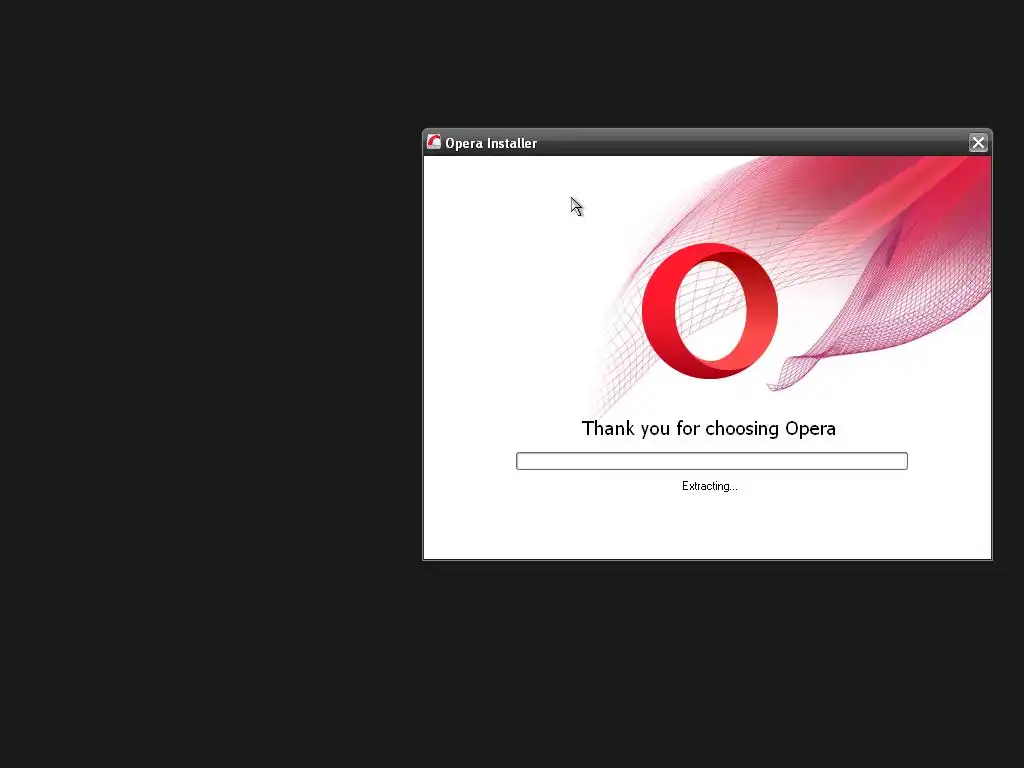The height and width of the screenshot is (768, 1024).
Task: Click the "Extracting..." status text
Action: [709, 486]
